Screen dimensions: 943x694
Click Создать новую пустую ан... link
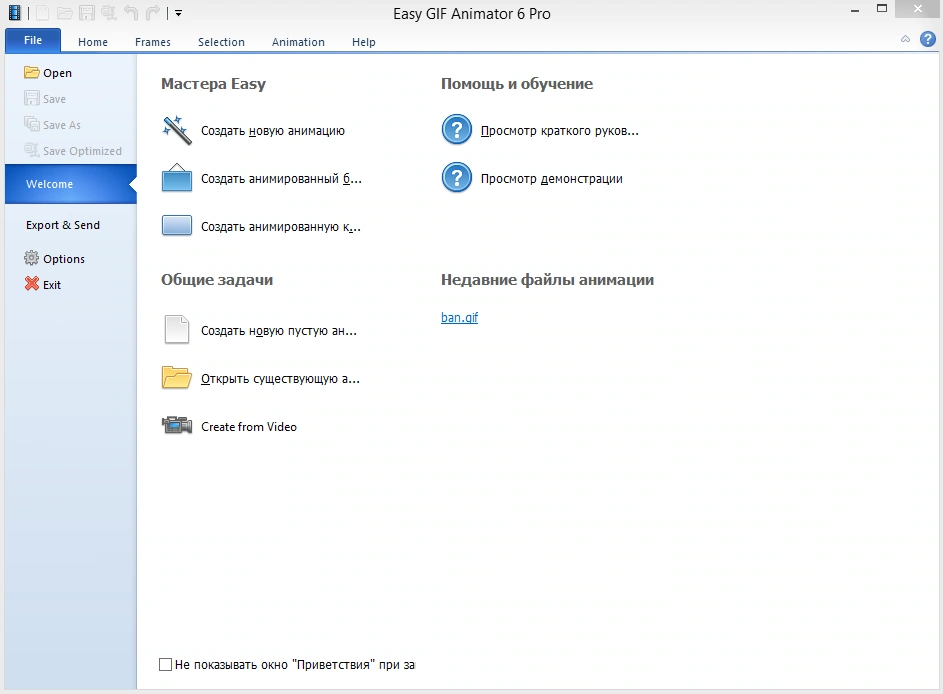[279, 331]
